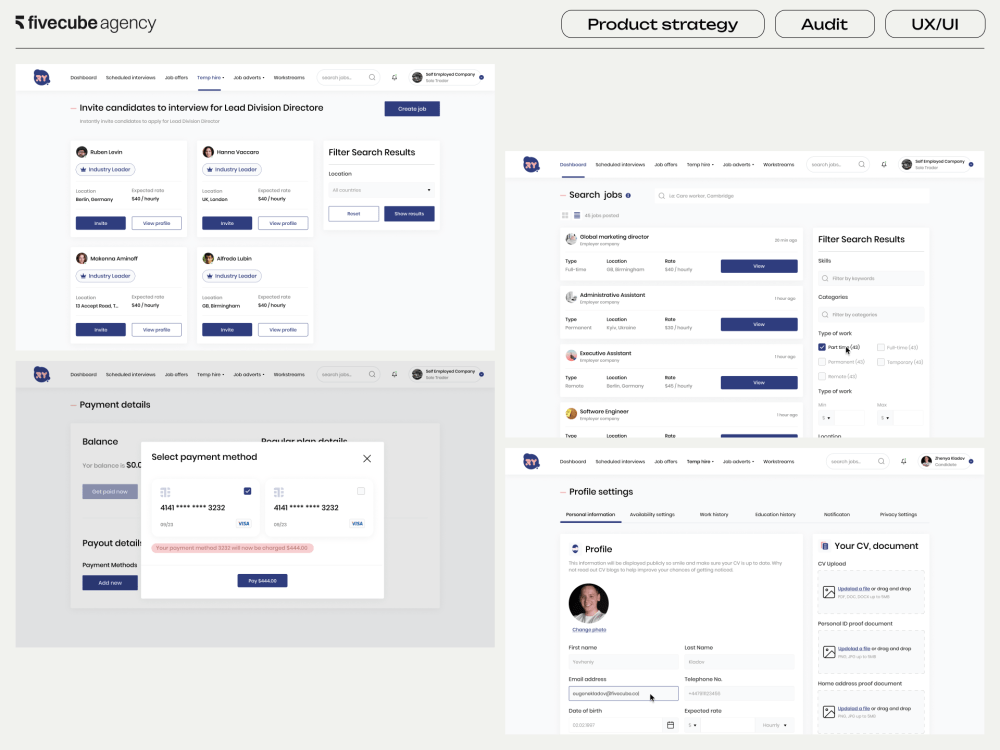Screen dimensions: 1000x750
Task: Click the Change photo link
Action: [x=589, y=629]
